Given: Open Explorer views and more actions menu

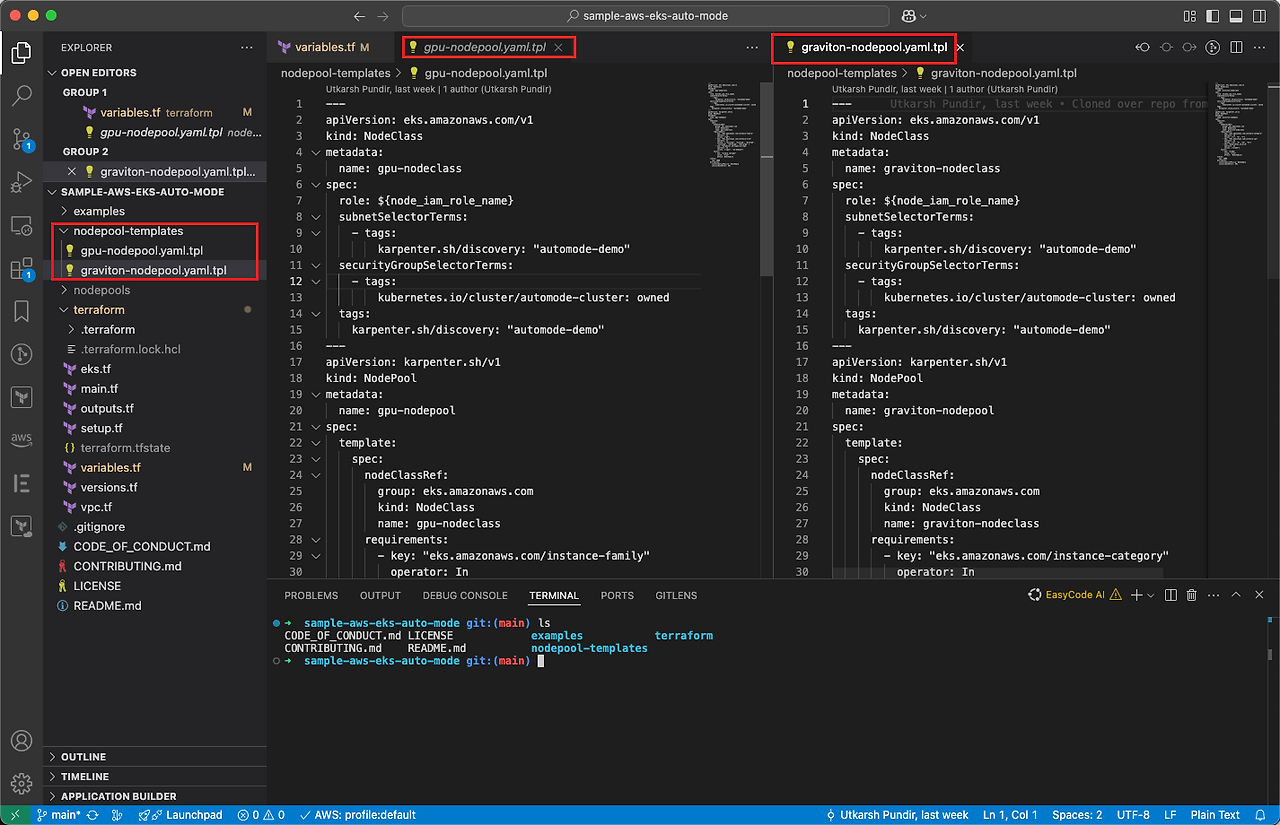Looking at the screenshot, I should 247,47.
